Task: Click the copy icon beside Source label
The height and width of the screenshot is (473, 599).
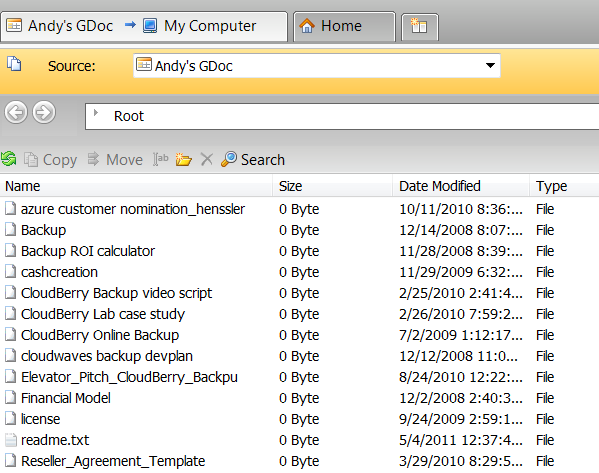Action: pos(15,64)
